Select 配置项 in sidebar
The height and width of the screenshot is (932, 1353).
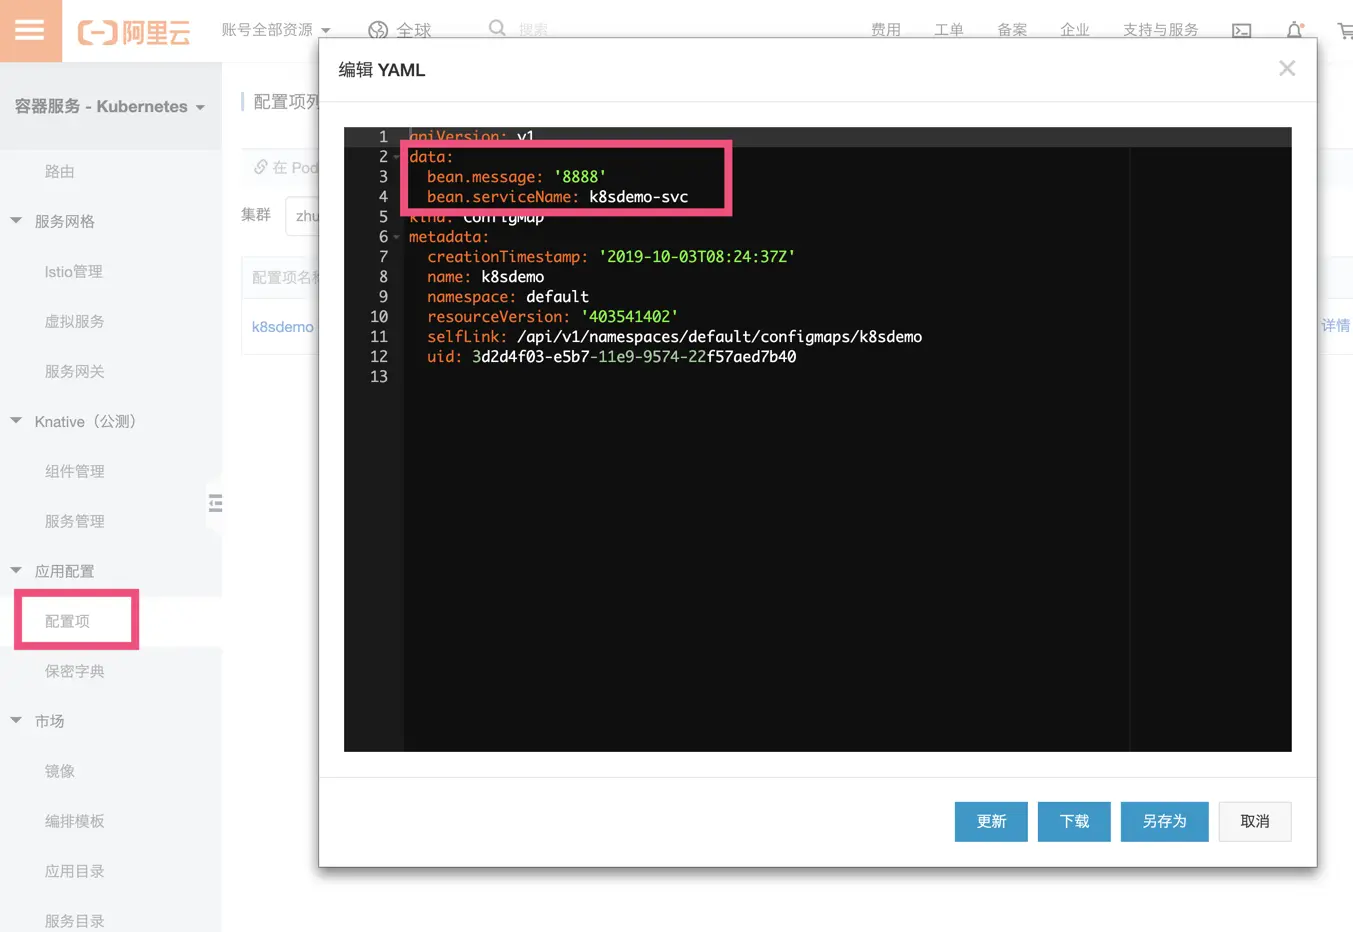click(x=68, y=621)
